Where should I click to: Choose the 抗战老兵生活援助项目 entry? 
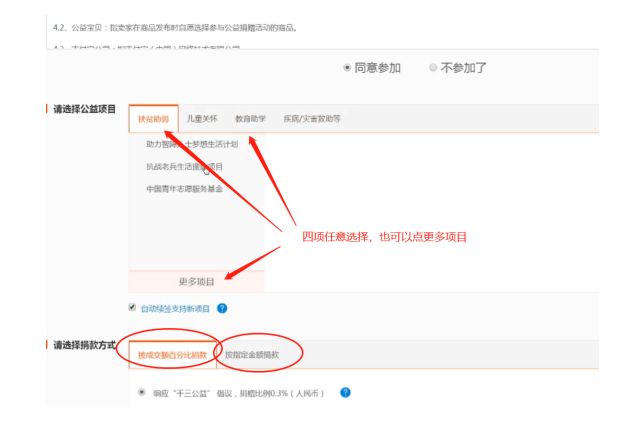(x=184, y=166)
